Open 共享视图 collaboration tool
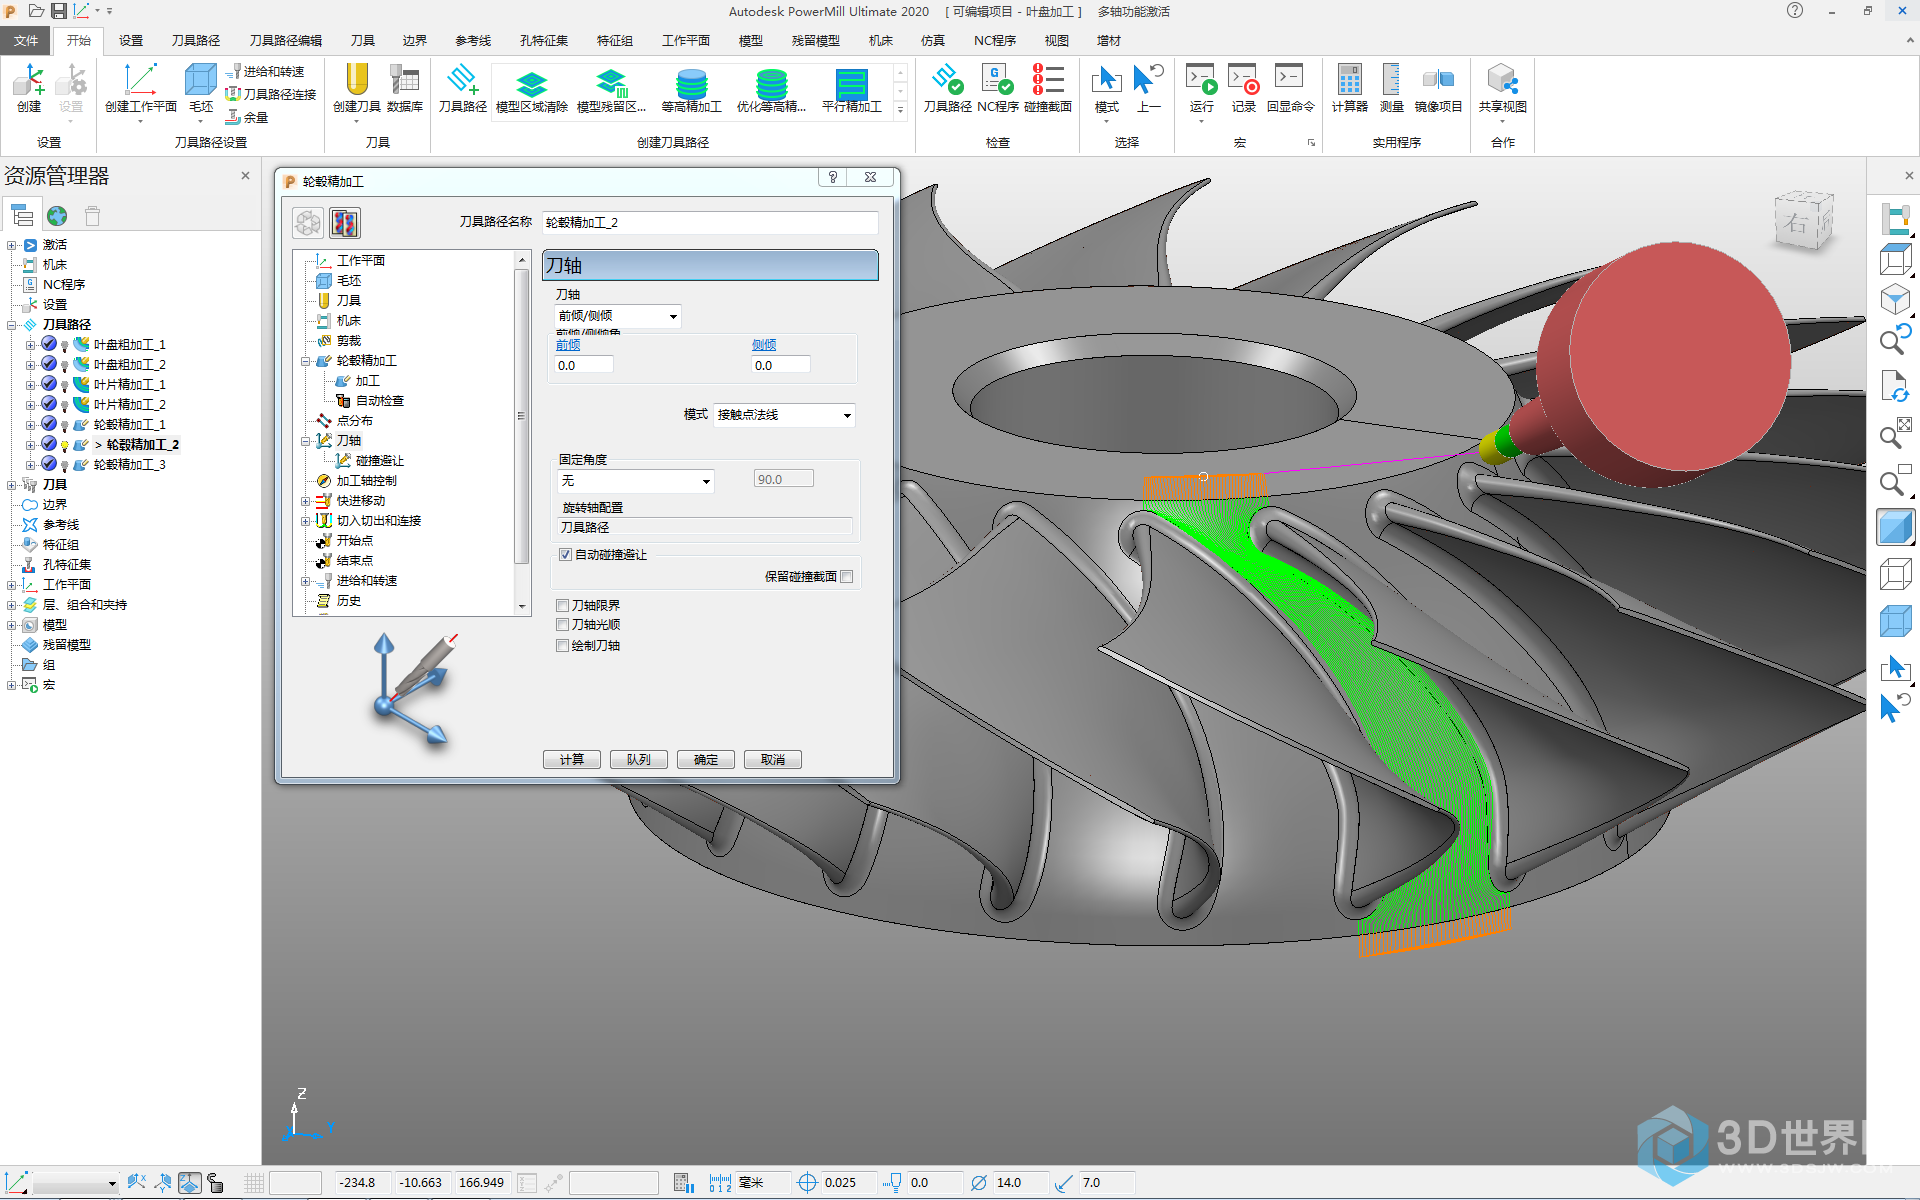Screen dimensions: 1920x1200 click(1502, 88)
